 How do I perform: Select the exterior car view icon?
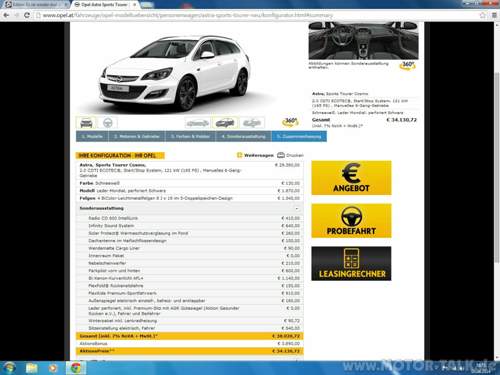86,123
